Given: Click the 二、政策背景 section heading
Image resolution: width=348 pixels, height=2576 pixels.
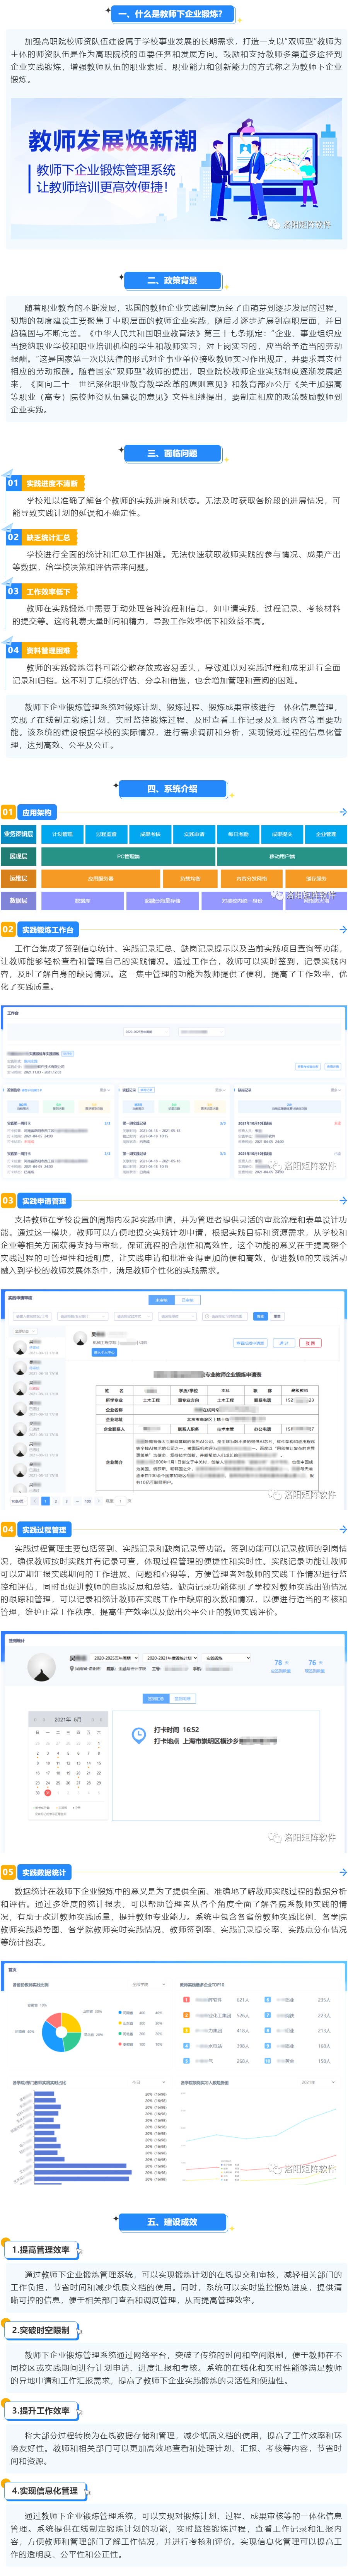Looking at the screenshot, I should [172, 280].
